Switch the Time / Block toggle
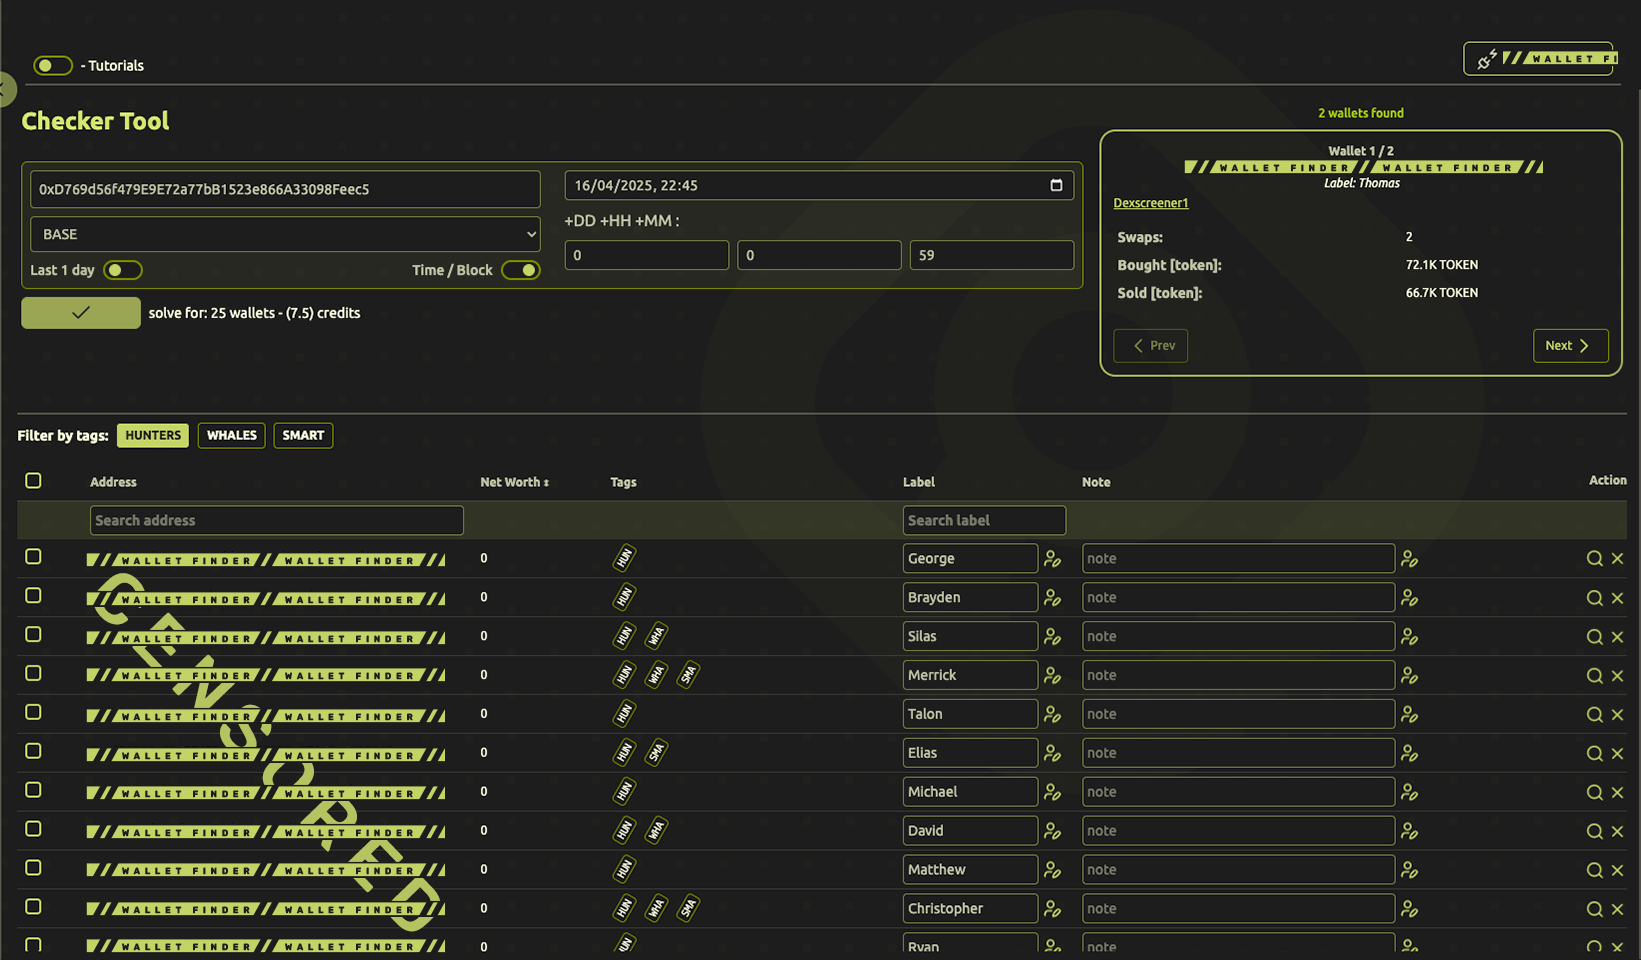Screen dimensions: 1641x960 [520, 270]
